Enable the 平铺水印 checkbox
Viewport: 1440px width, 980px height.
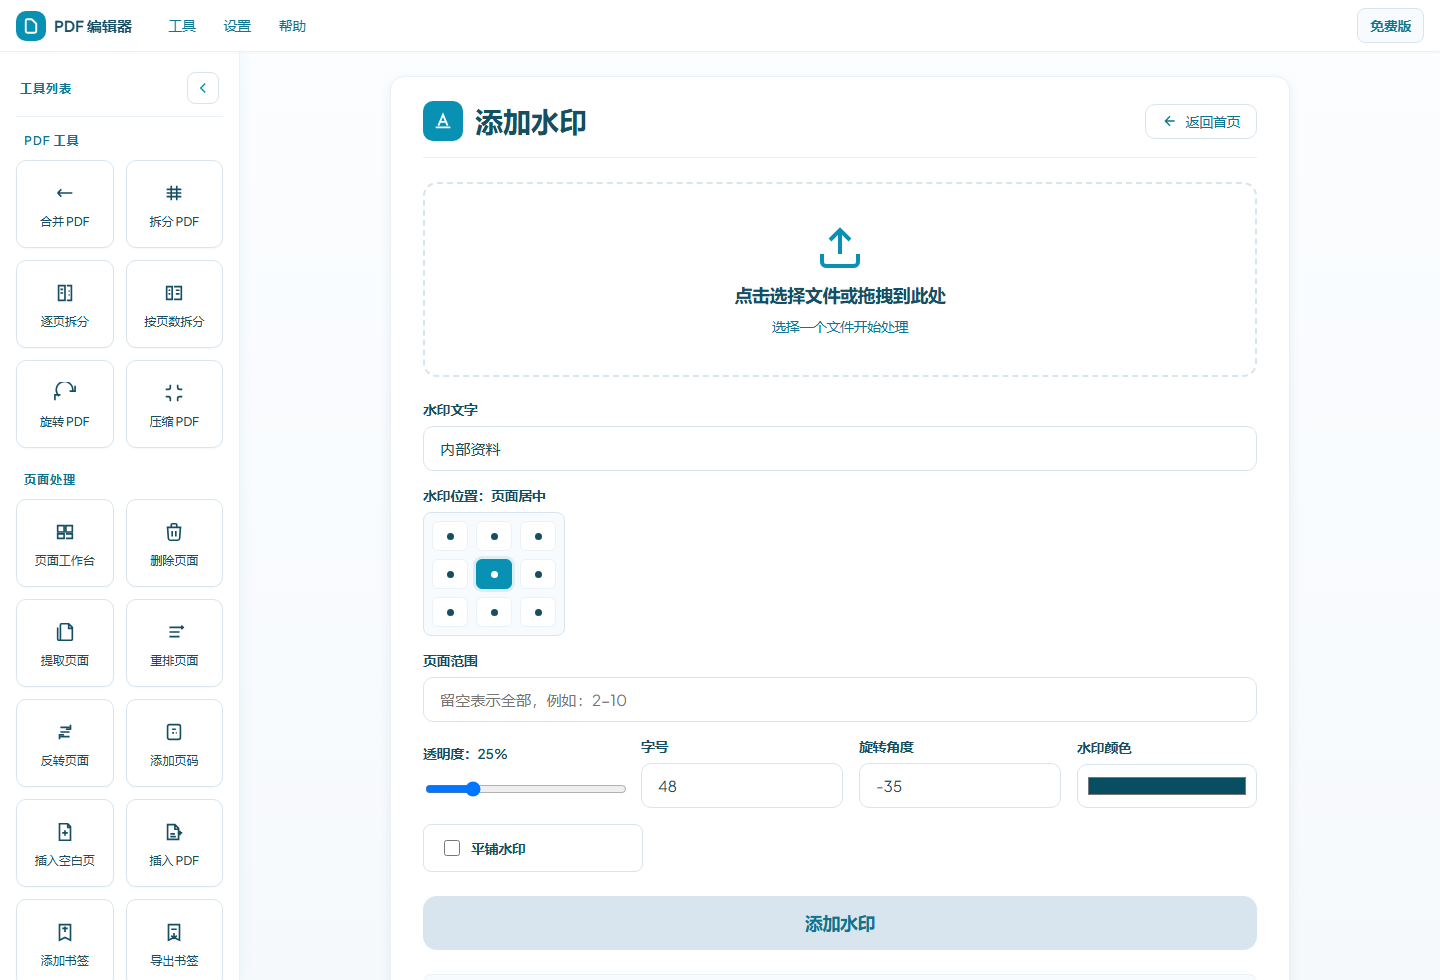point(452,848)
